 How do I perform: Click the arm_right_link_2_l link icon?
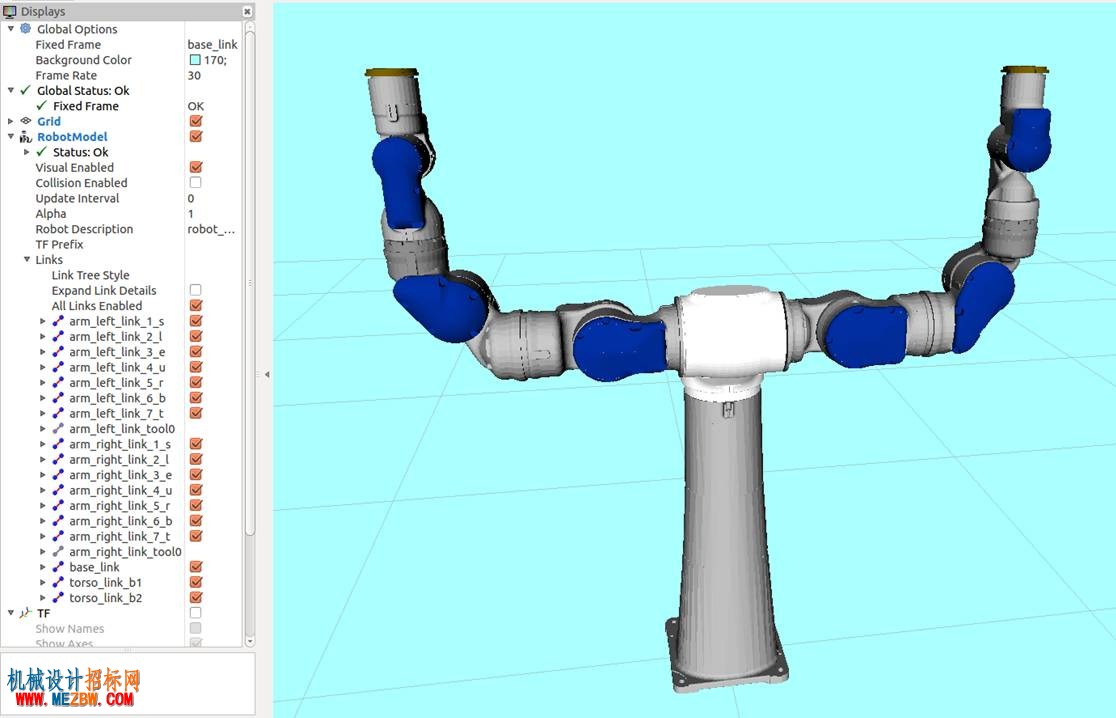58,460
